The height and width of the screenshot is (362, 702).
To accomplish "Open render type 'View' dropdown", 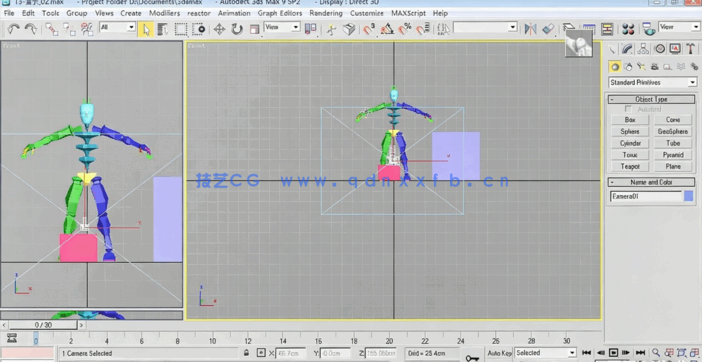I will click(x=679, y=27).
